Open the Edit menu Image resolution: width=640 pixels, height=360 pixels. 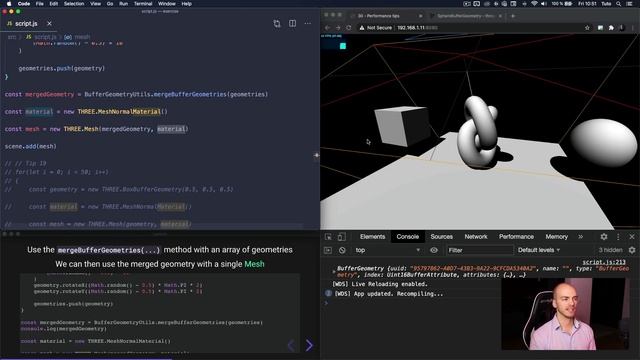click(x=53, y=4)
